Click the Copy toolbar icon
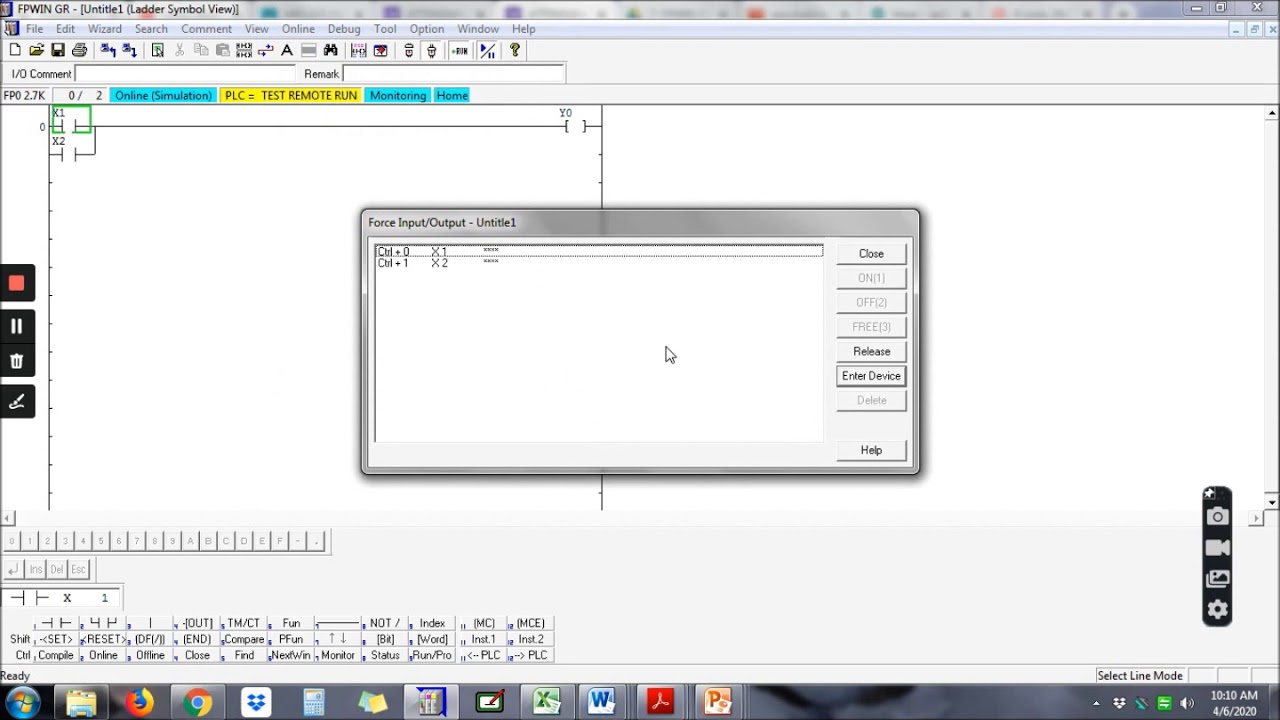 pos(201,50)
